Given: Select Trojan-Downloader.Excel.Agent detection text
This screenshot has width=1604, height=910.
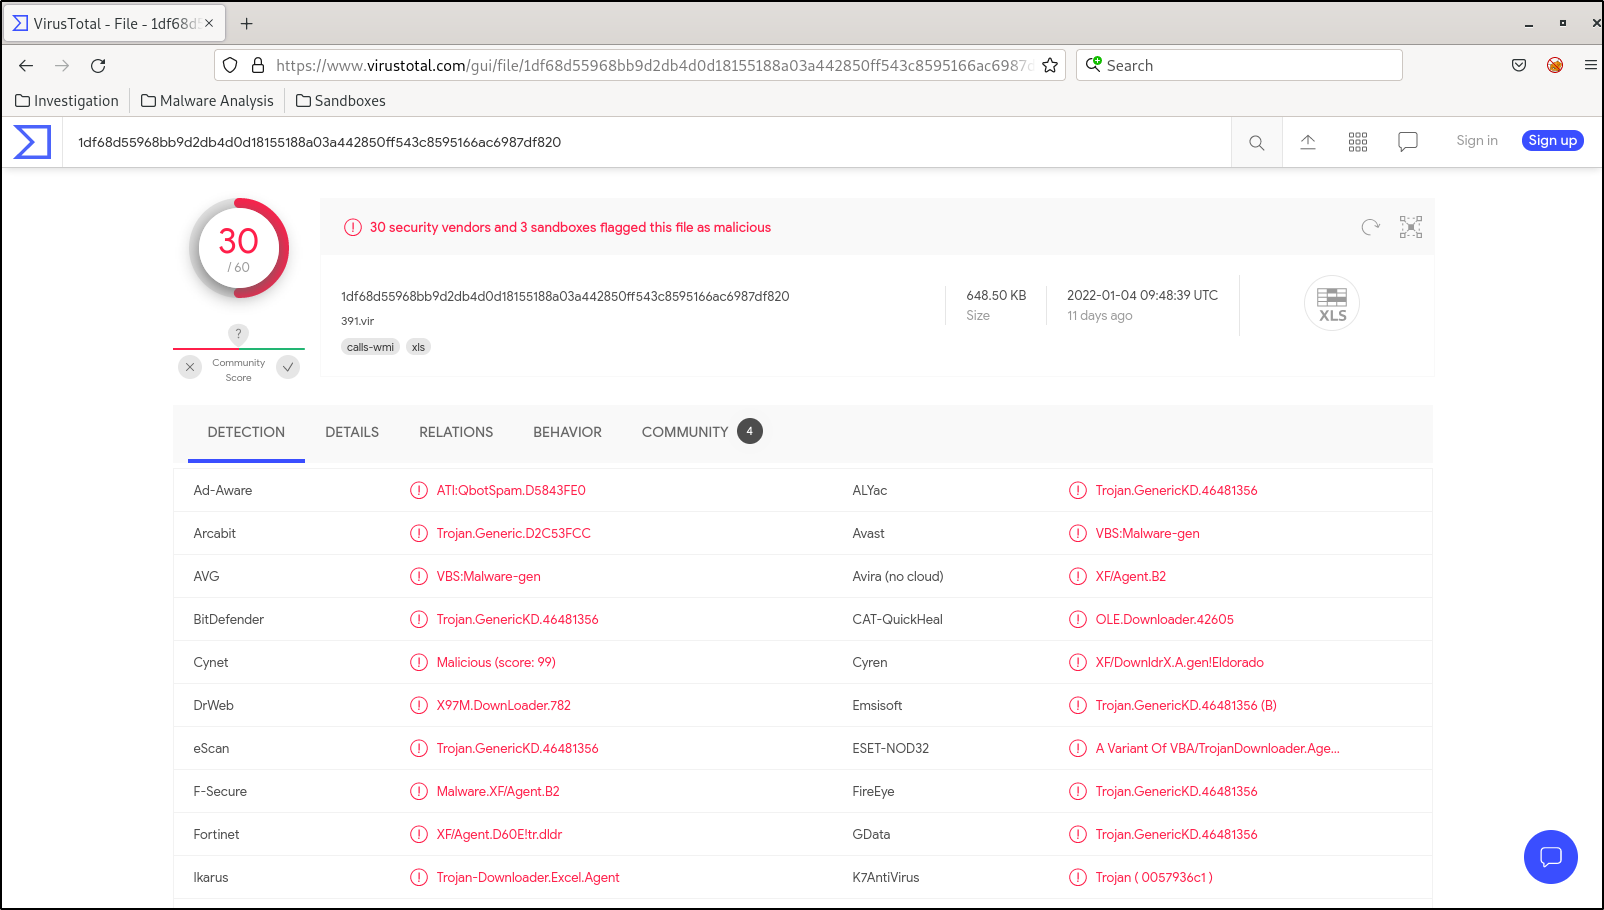Looking at the screenshot, I should [528, 877].
